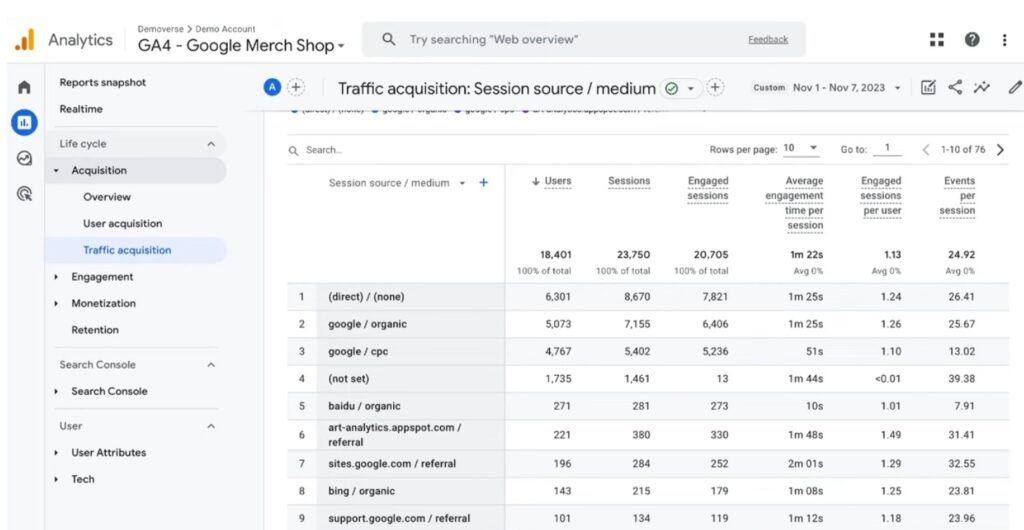Open the Google apps grid icon
The image size is (1024, 530).
tap(936, 40)
